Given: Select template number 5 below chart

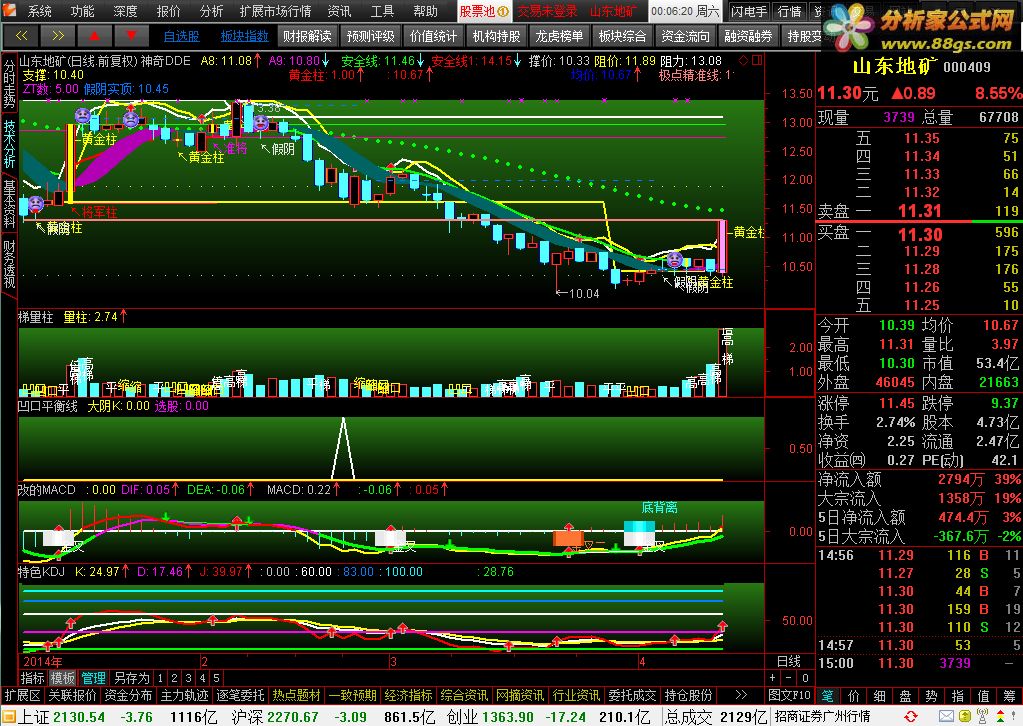Looking at the screenshot, I should [x=217, y=678].
